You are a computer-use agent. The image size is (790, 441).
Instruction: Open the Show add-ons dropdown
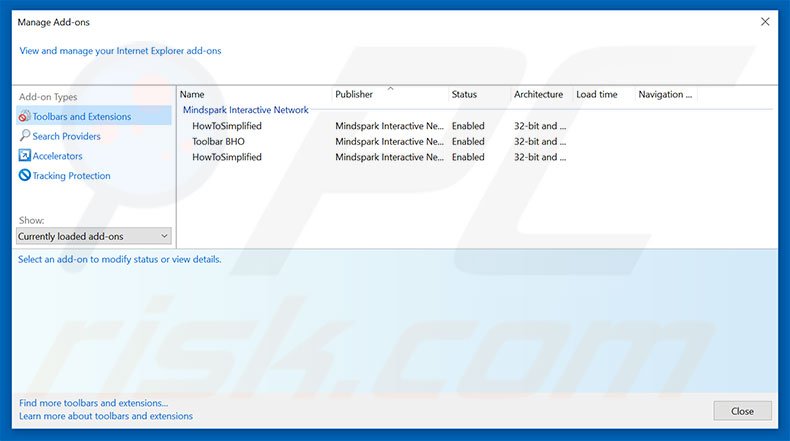pyautogui.click(x=94, y=236)
